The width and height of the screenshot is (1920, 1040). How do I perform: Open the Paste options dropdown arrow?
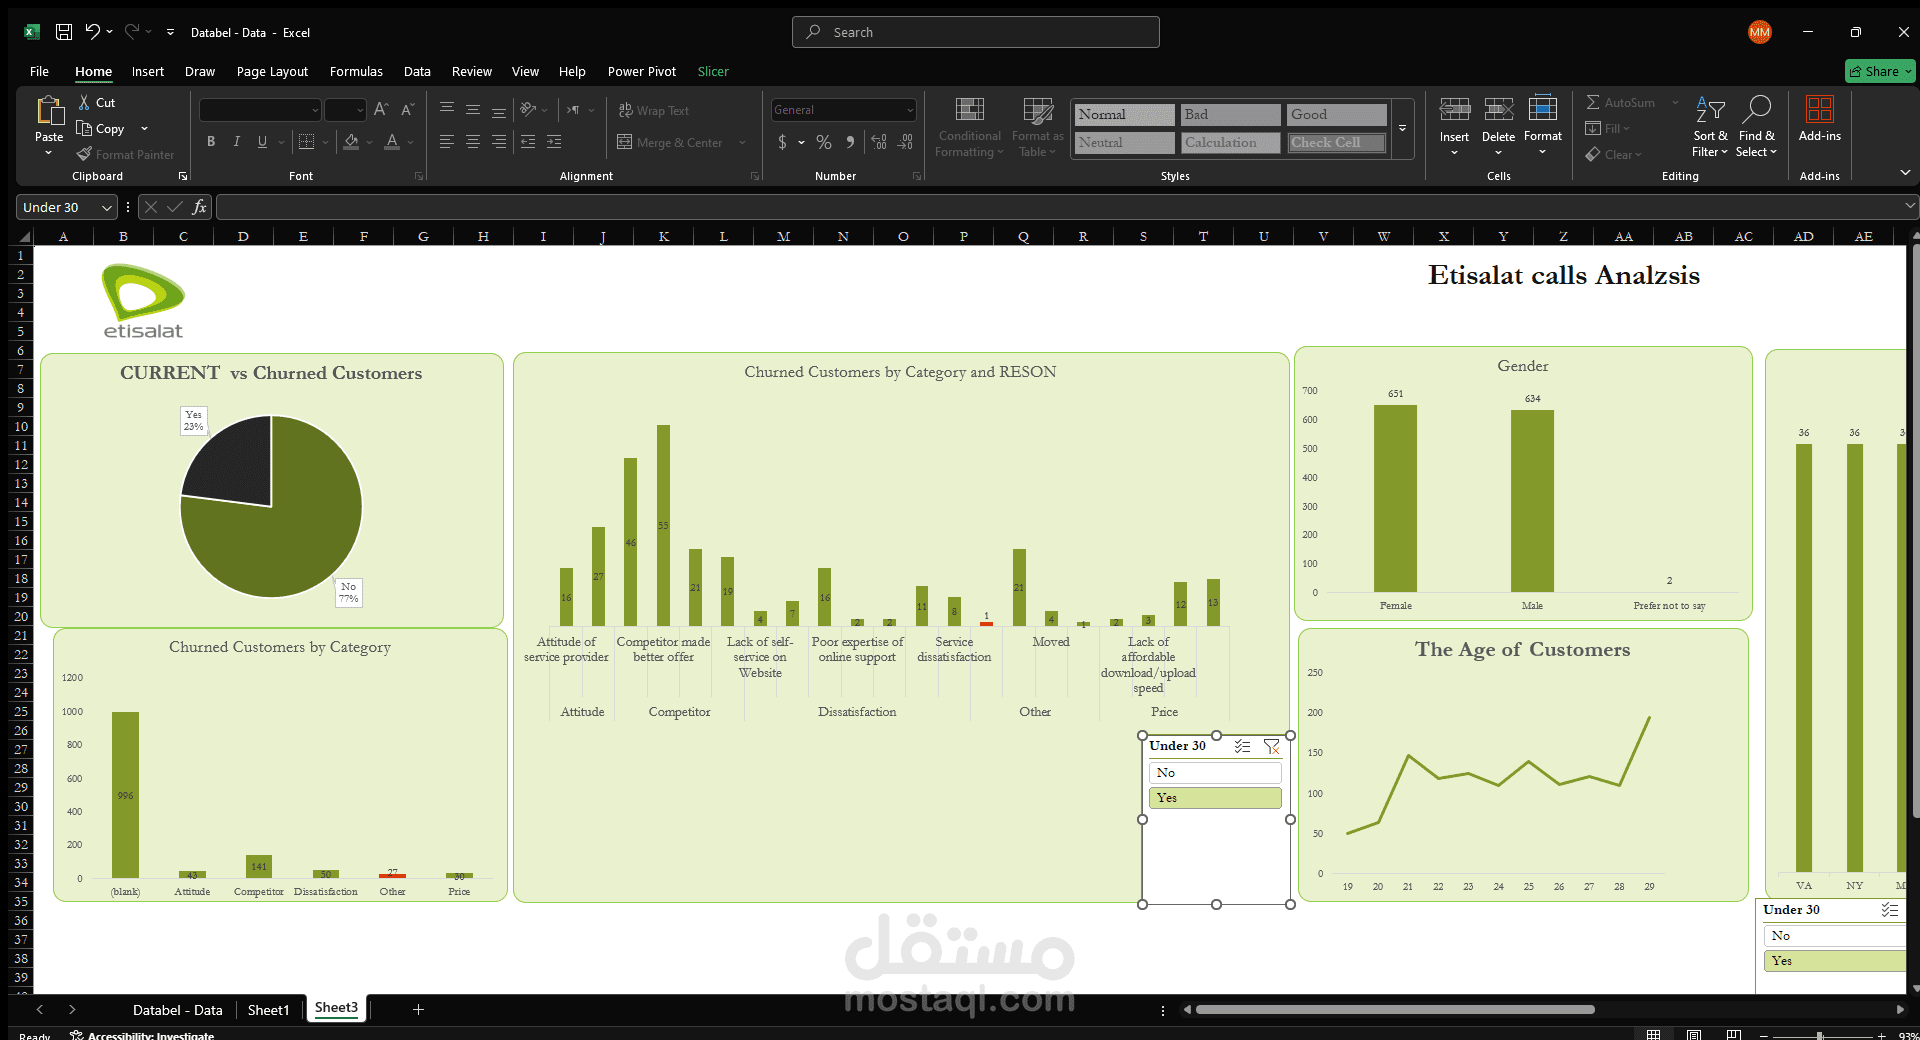click(x=49, y=153)
